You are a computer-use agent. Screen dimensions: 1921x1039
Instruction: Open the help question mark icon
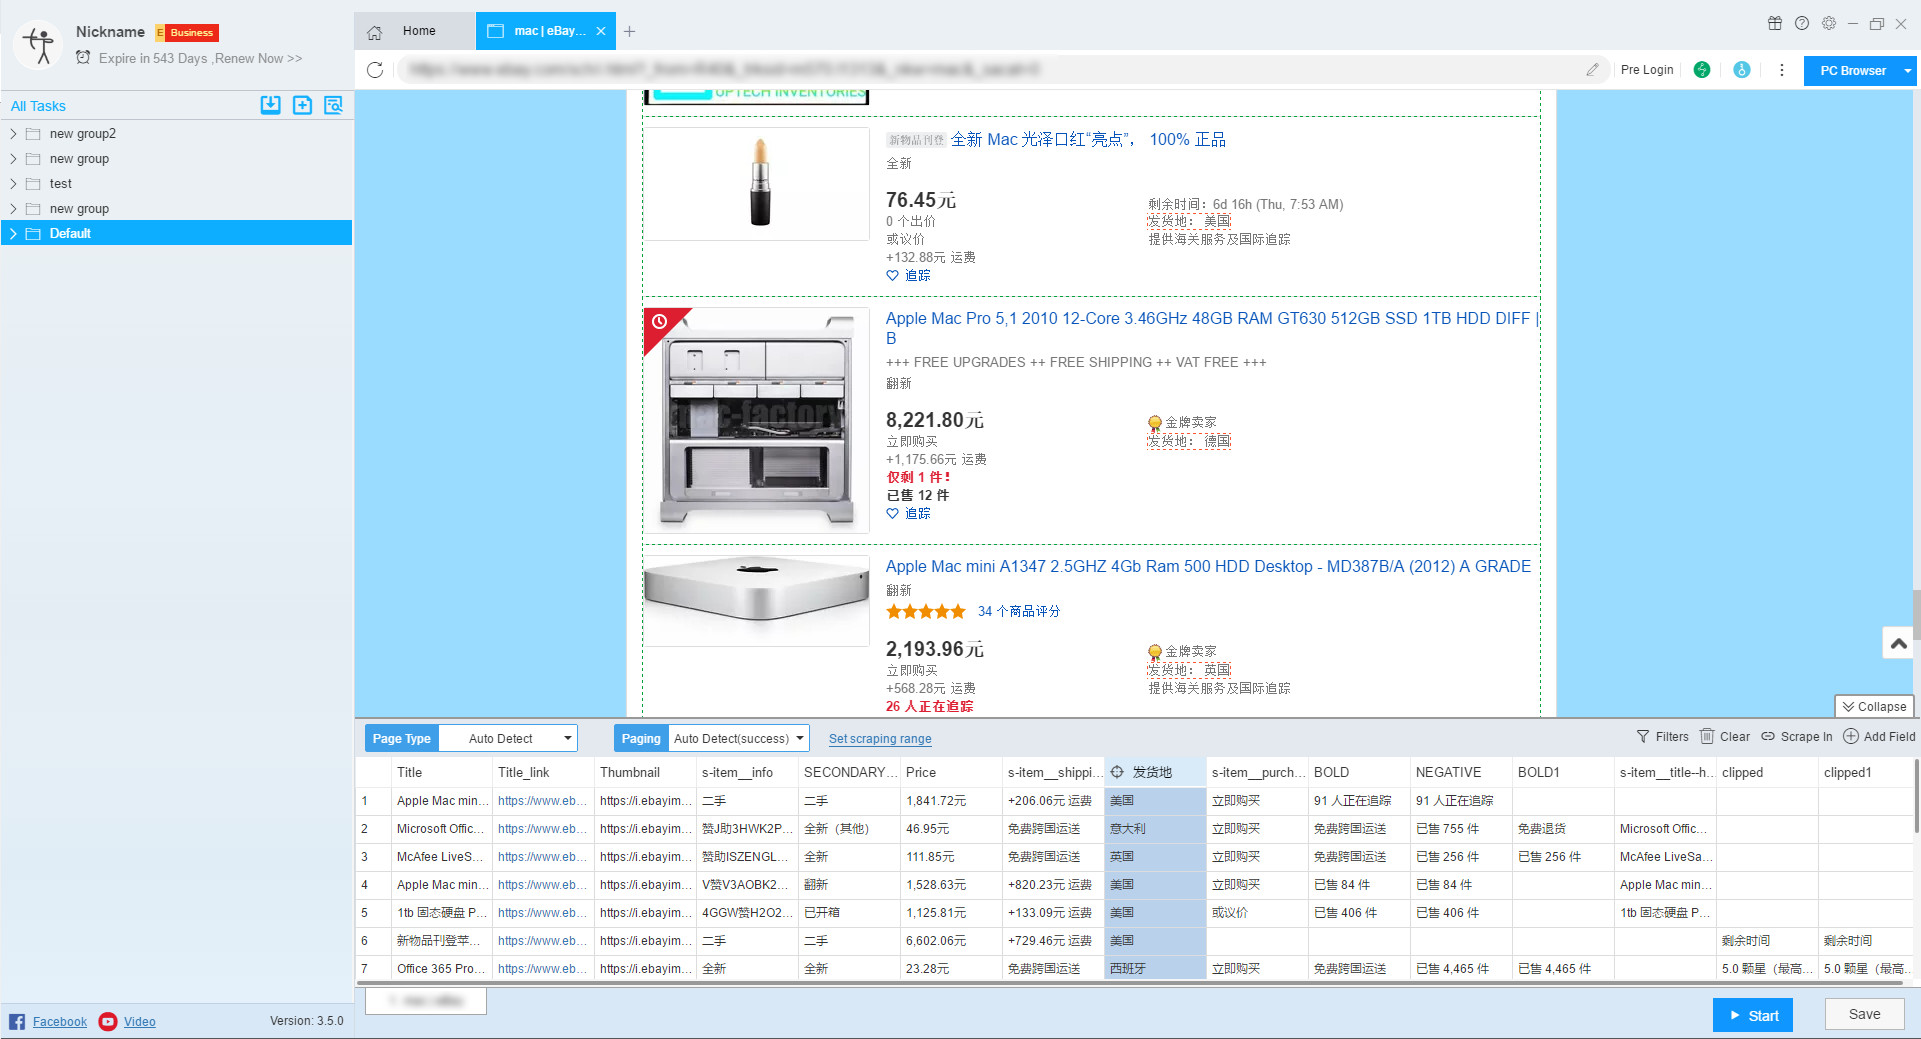click(1802, 23)
